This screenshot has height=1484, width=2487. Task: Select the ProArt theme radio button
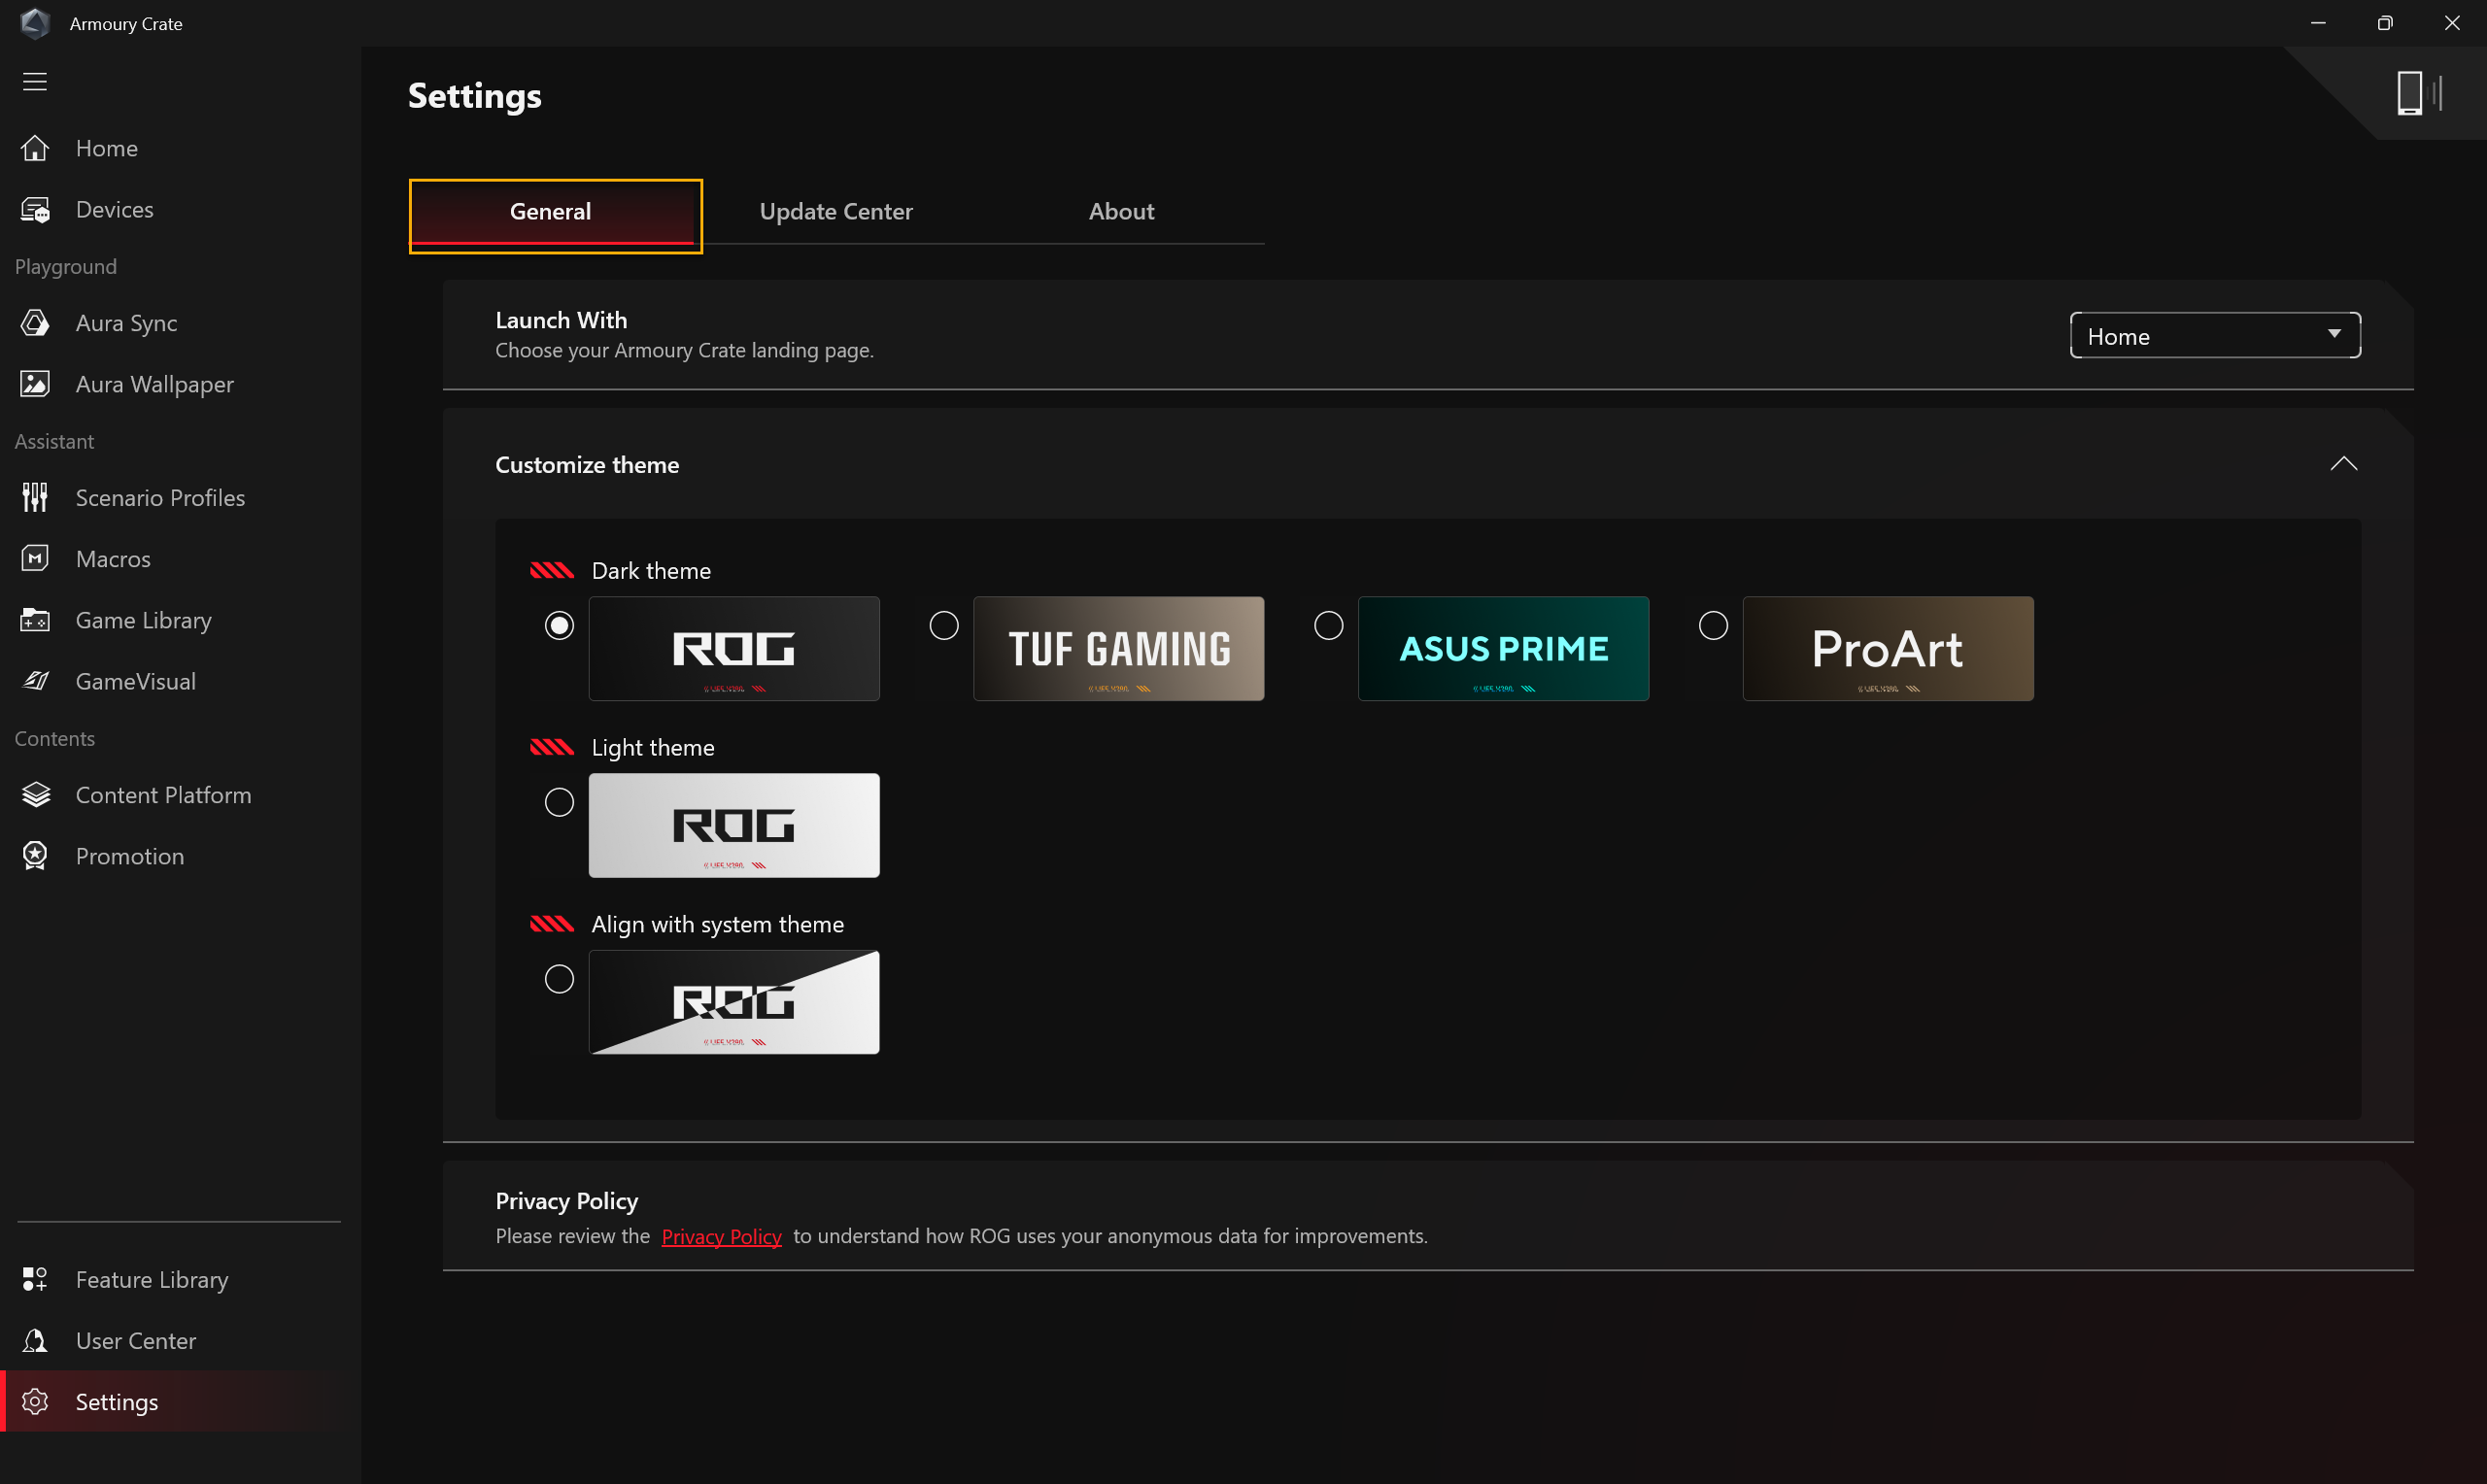[1713, 625]
